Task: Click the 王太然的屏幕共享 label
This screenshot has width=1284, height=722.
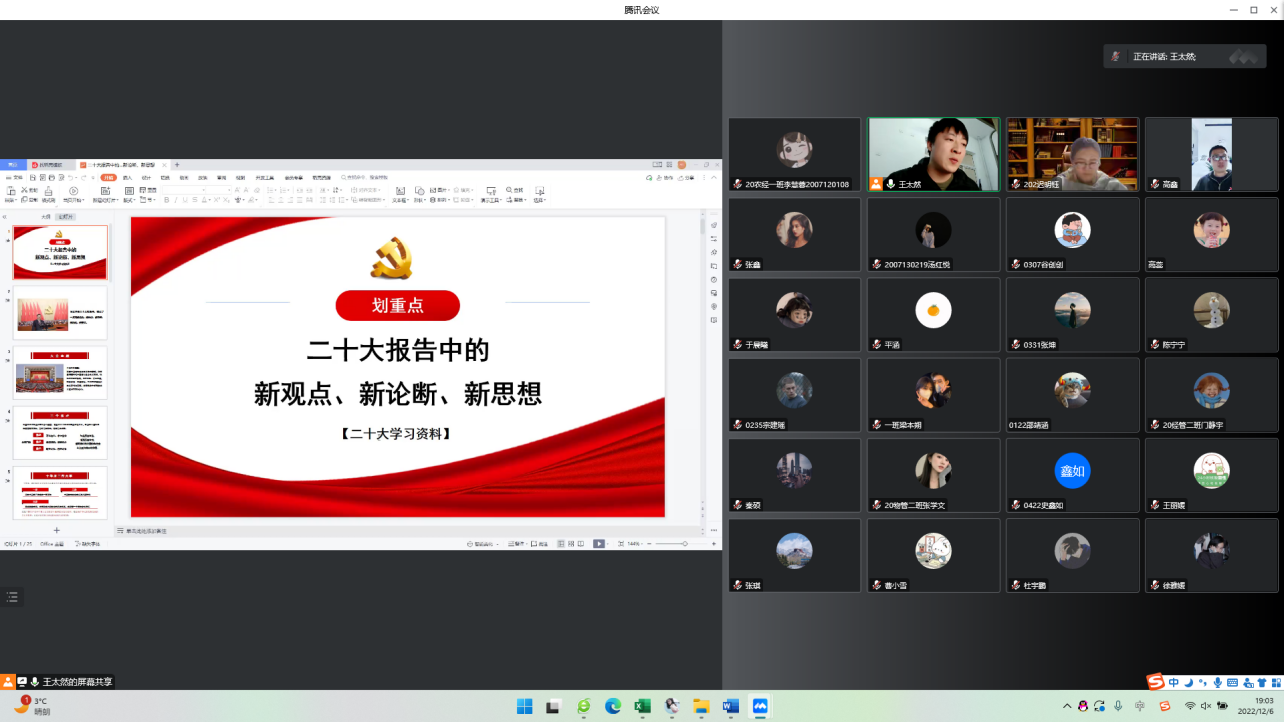Action: pyautogui.click(x=77, y=681)
